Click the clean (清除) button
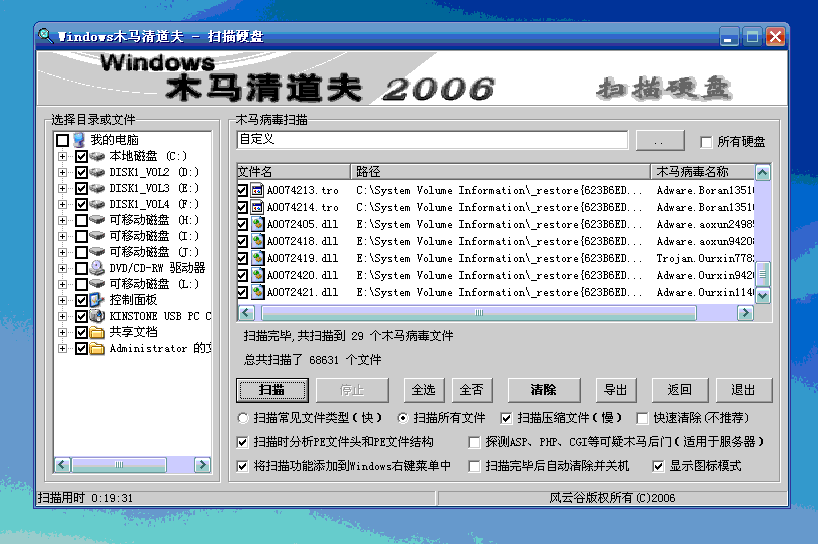818x544 pixels. coord(544,390)
